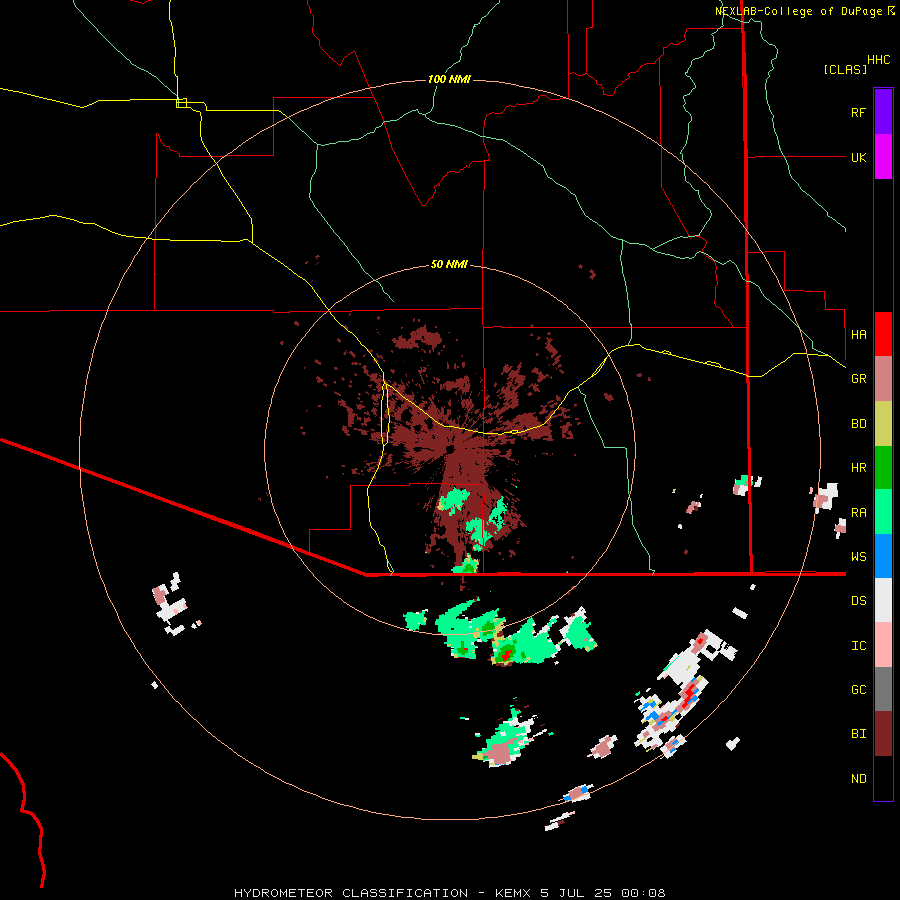This screenshot has height=900, width=900.
Task: Click the "UK" legend label
Action: 858,157
